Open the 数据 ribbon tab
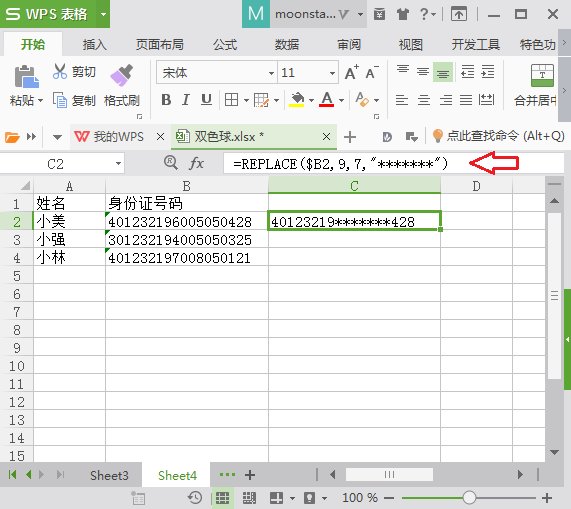Screen dimensions: 571x509 tap(287, 44)
